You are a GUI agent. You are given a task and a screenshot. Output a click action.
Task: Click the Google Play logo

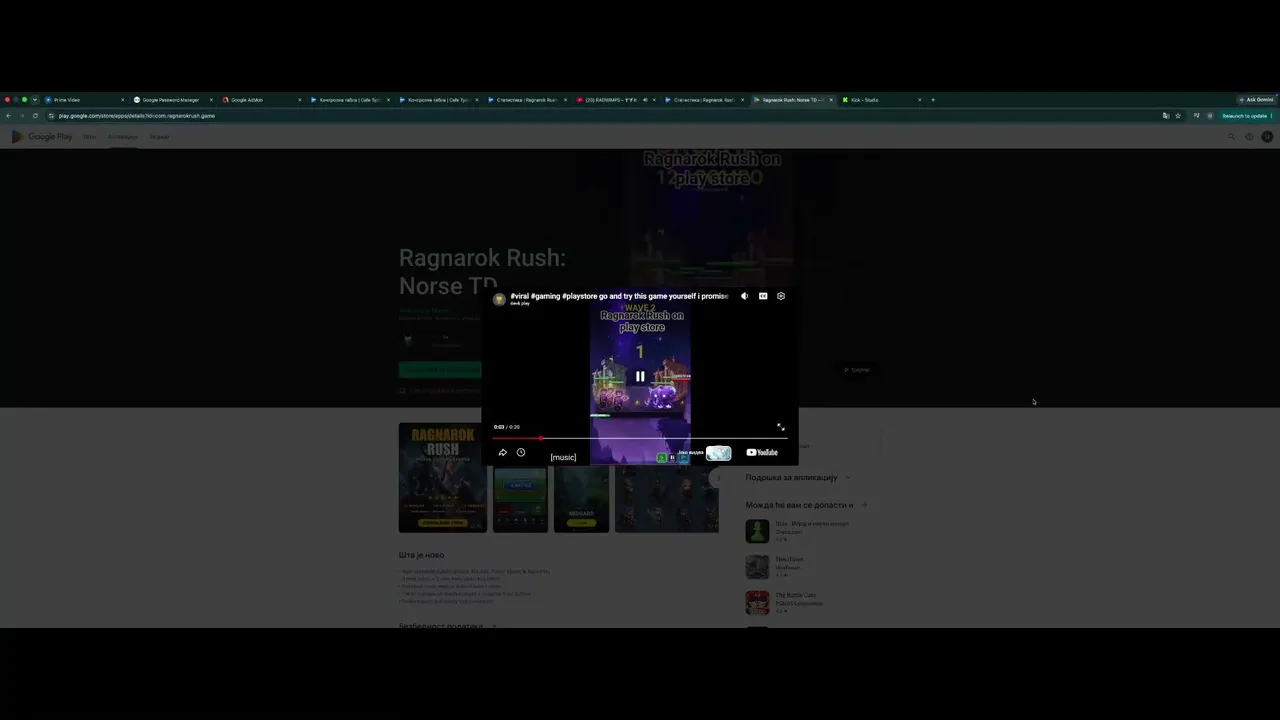42,137
